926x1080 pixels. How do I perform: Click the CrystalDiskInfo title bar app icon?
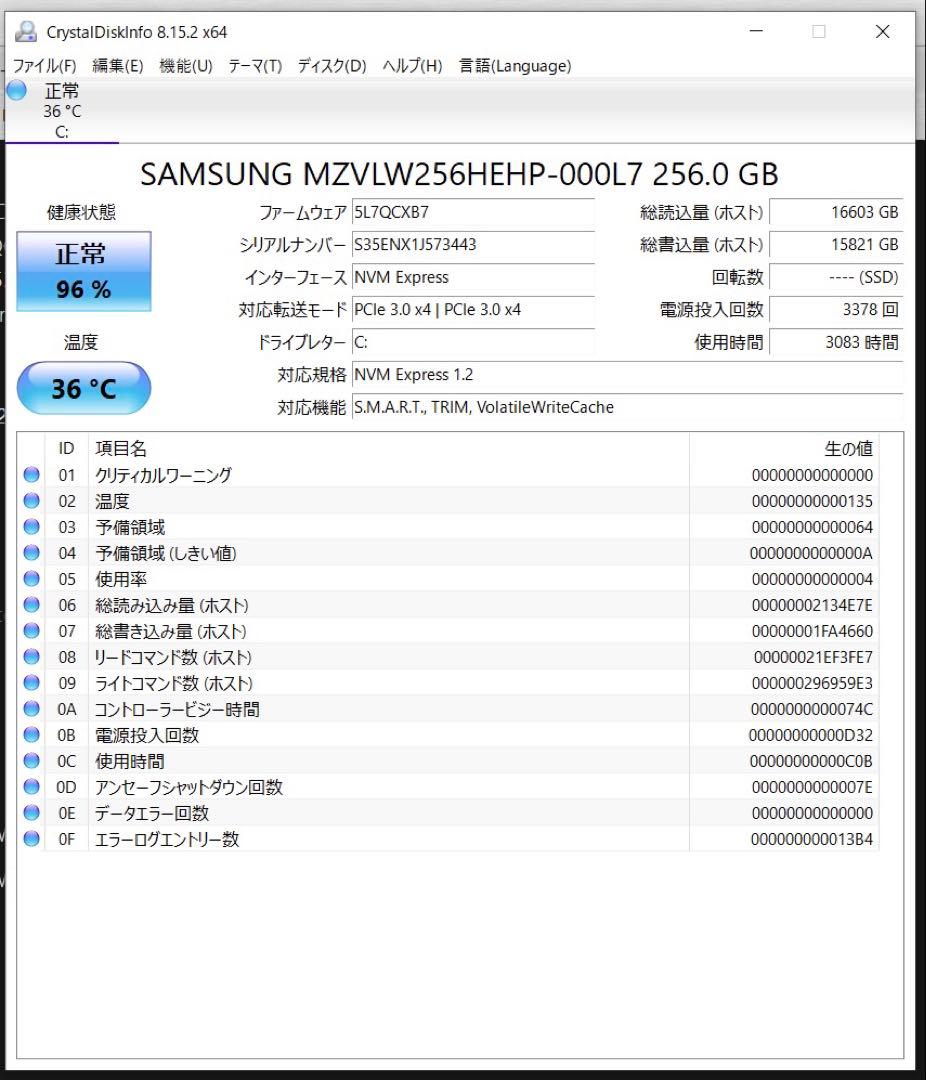[x=26, y=32]
